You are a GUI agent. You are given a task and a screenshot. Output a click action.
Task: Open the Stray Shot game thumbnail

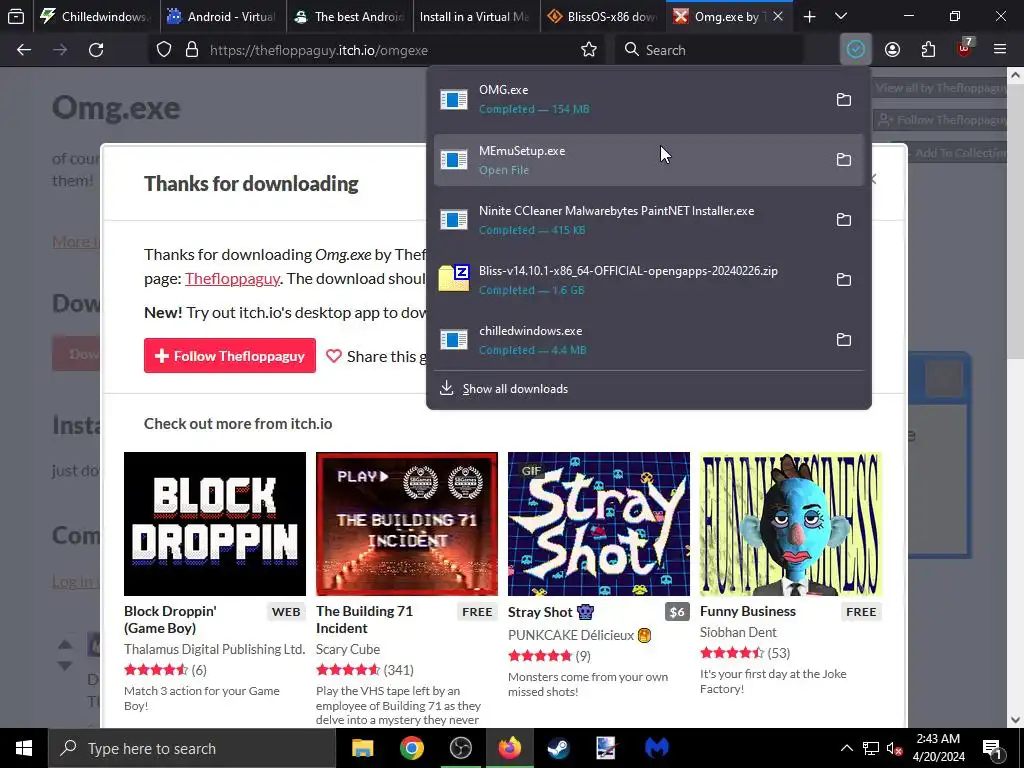[x=599, y=524]
